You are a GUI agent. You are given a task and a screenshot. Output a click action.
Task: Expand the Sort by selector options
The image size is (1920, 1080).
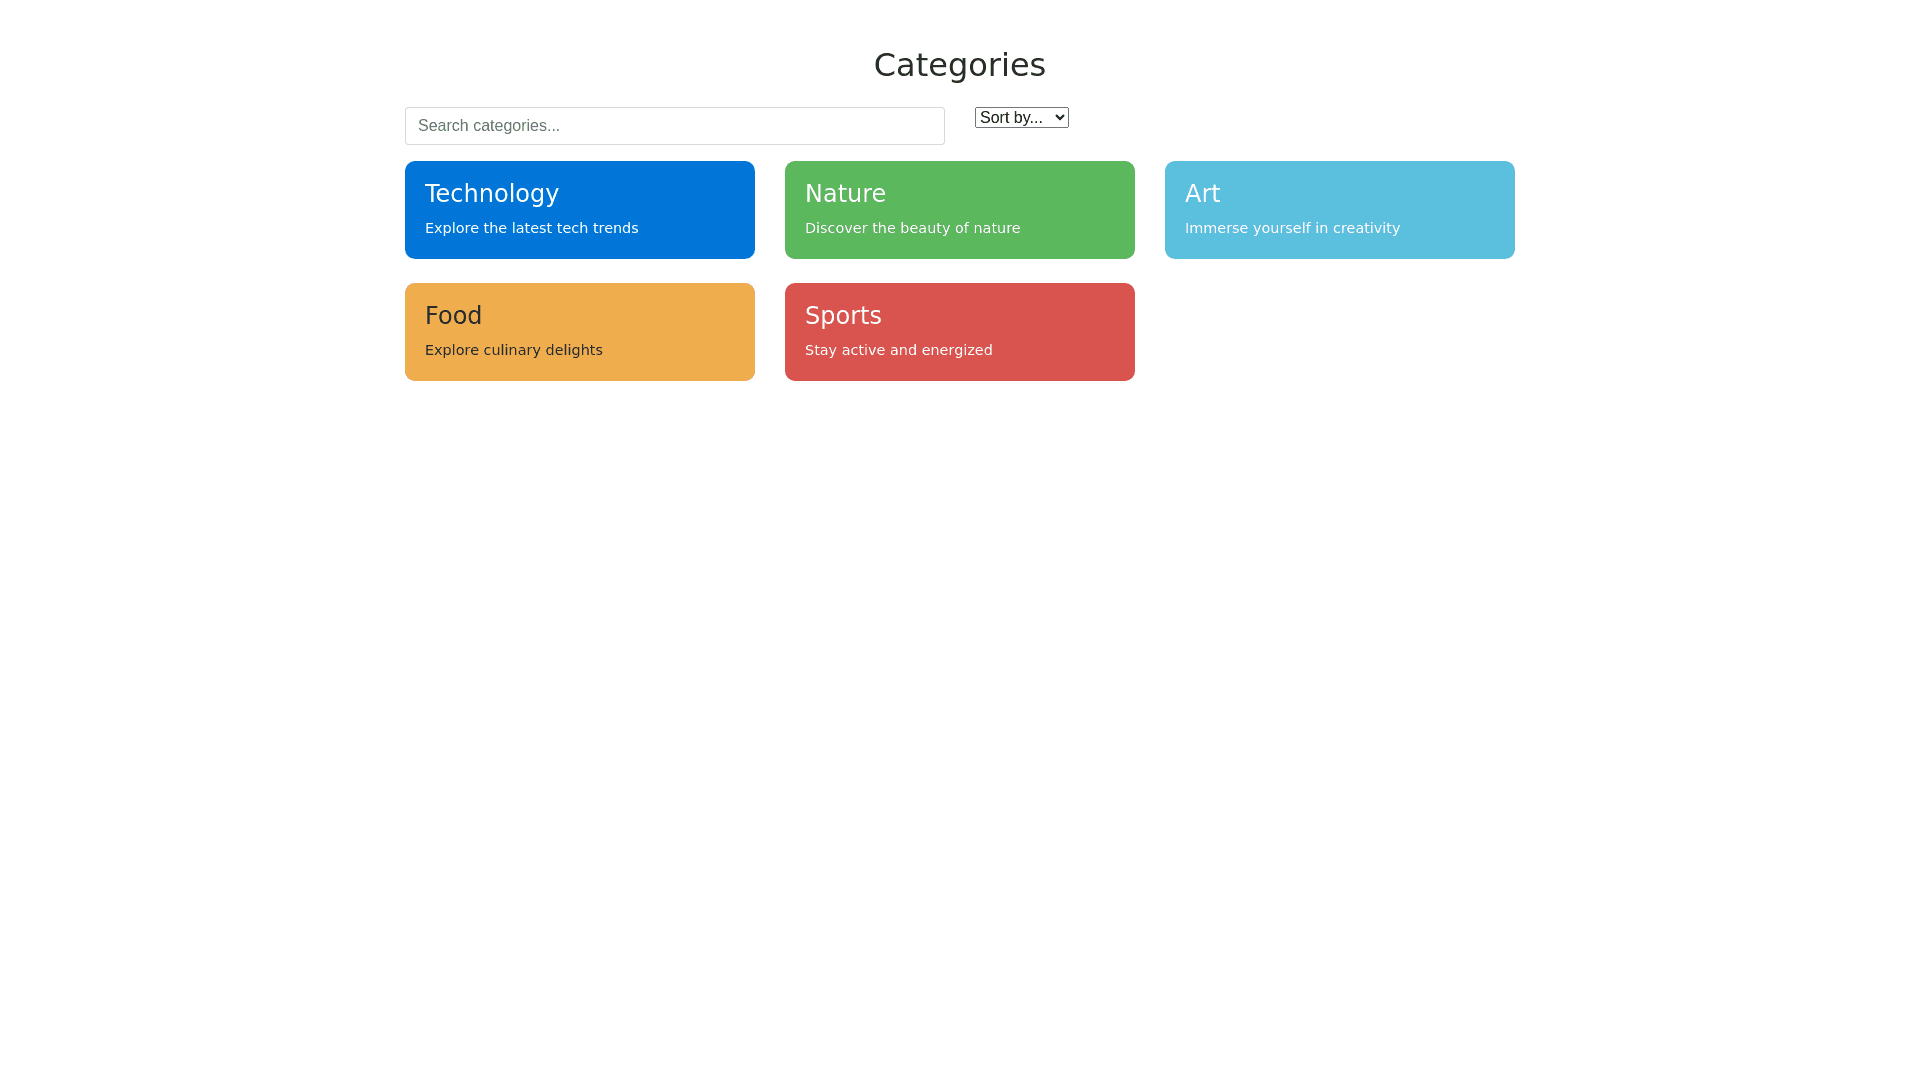coord(1021,117)
